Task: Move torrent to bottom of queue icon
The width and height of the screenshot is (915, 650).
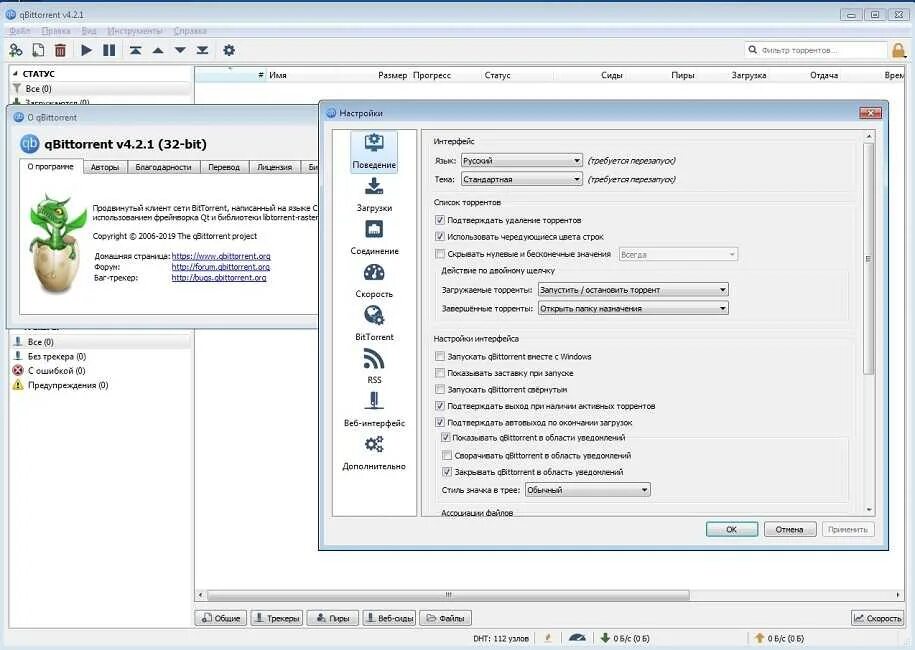Action: (x=202, y=50)
